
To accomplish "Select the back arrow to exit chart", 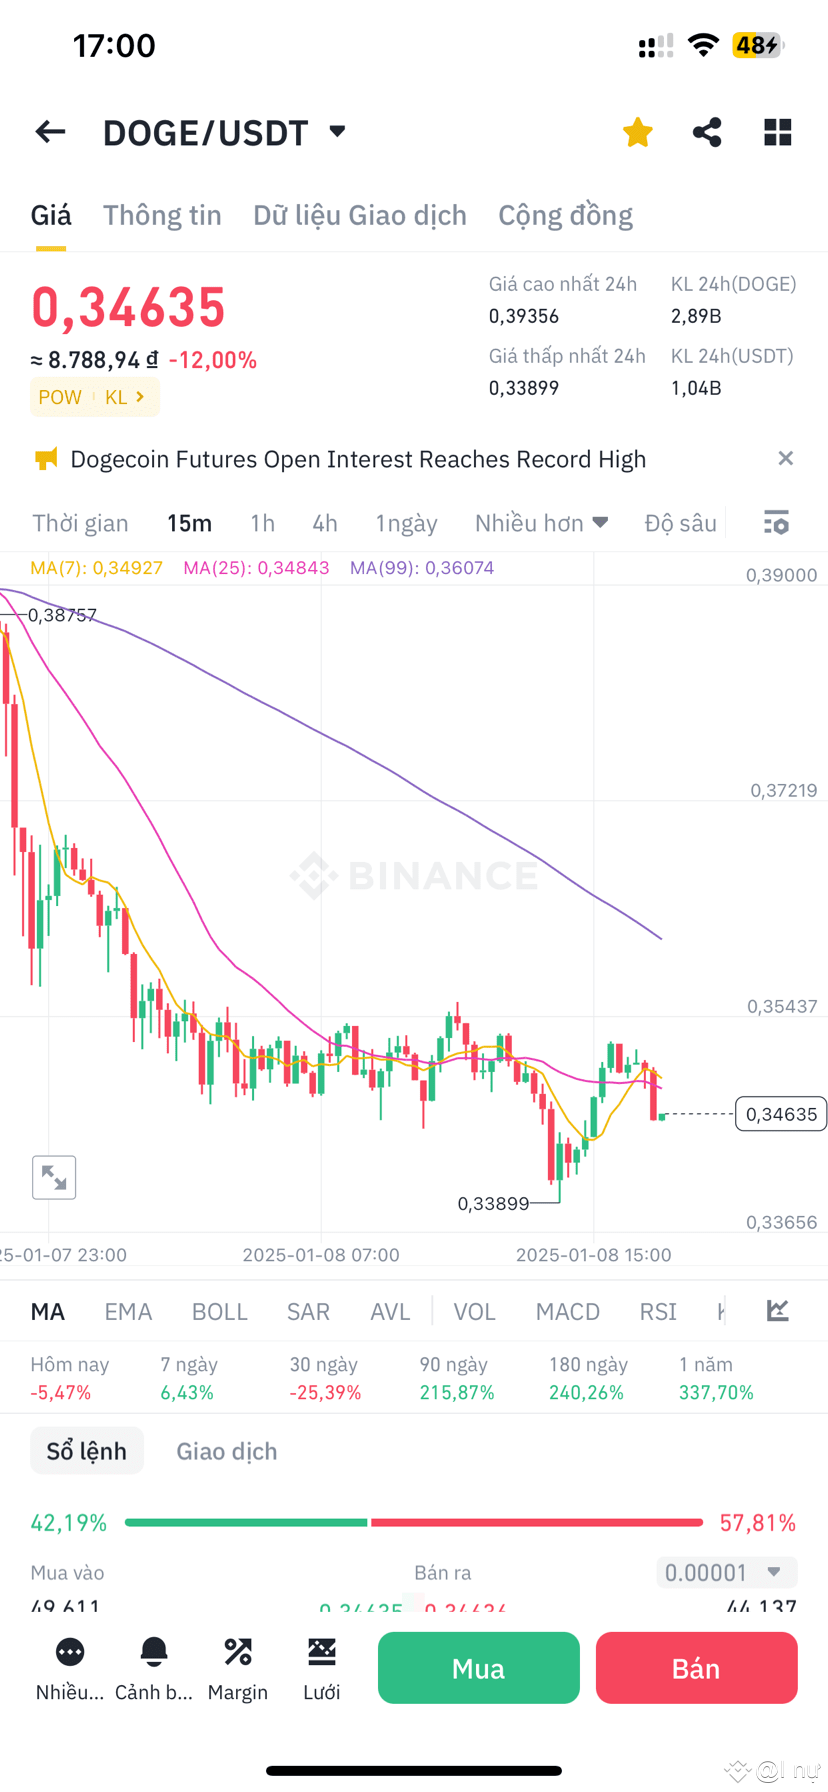I will click(x=50, y=131).
